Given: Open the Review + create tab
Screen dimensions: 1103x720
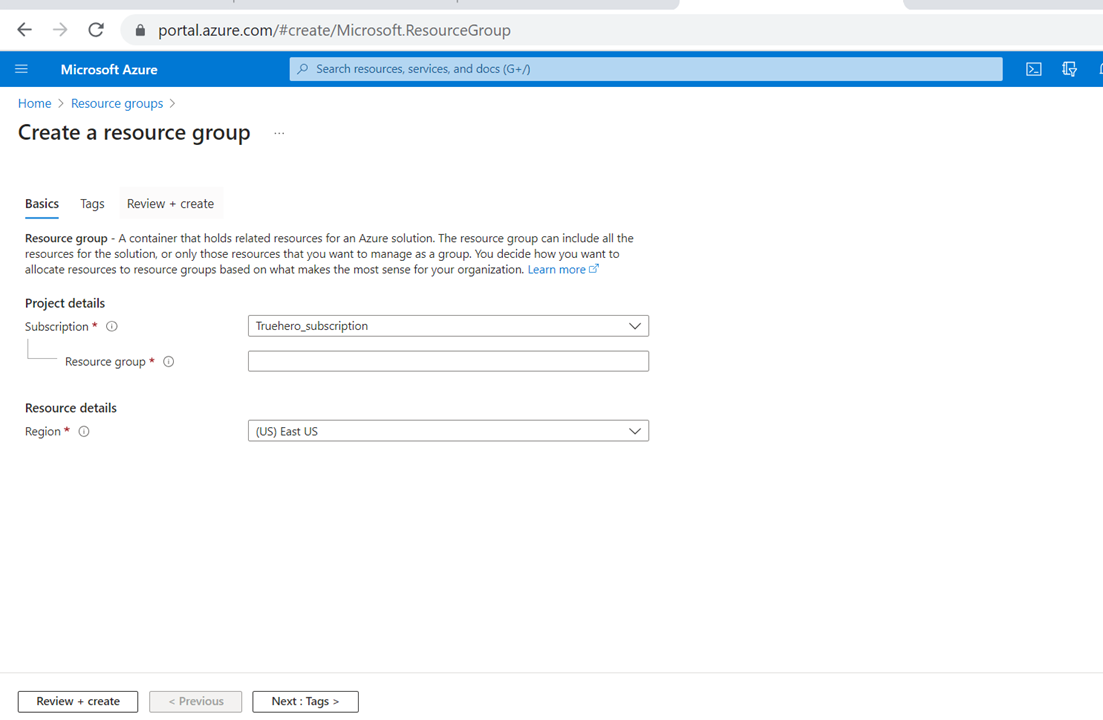Looking at the screenshot, I should (x=170, y=204).
